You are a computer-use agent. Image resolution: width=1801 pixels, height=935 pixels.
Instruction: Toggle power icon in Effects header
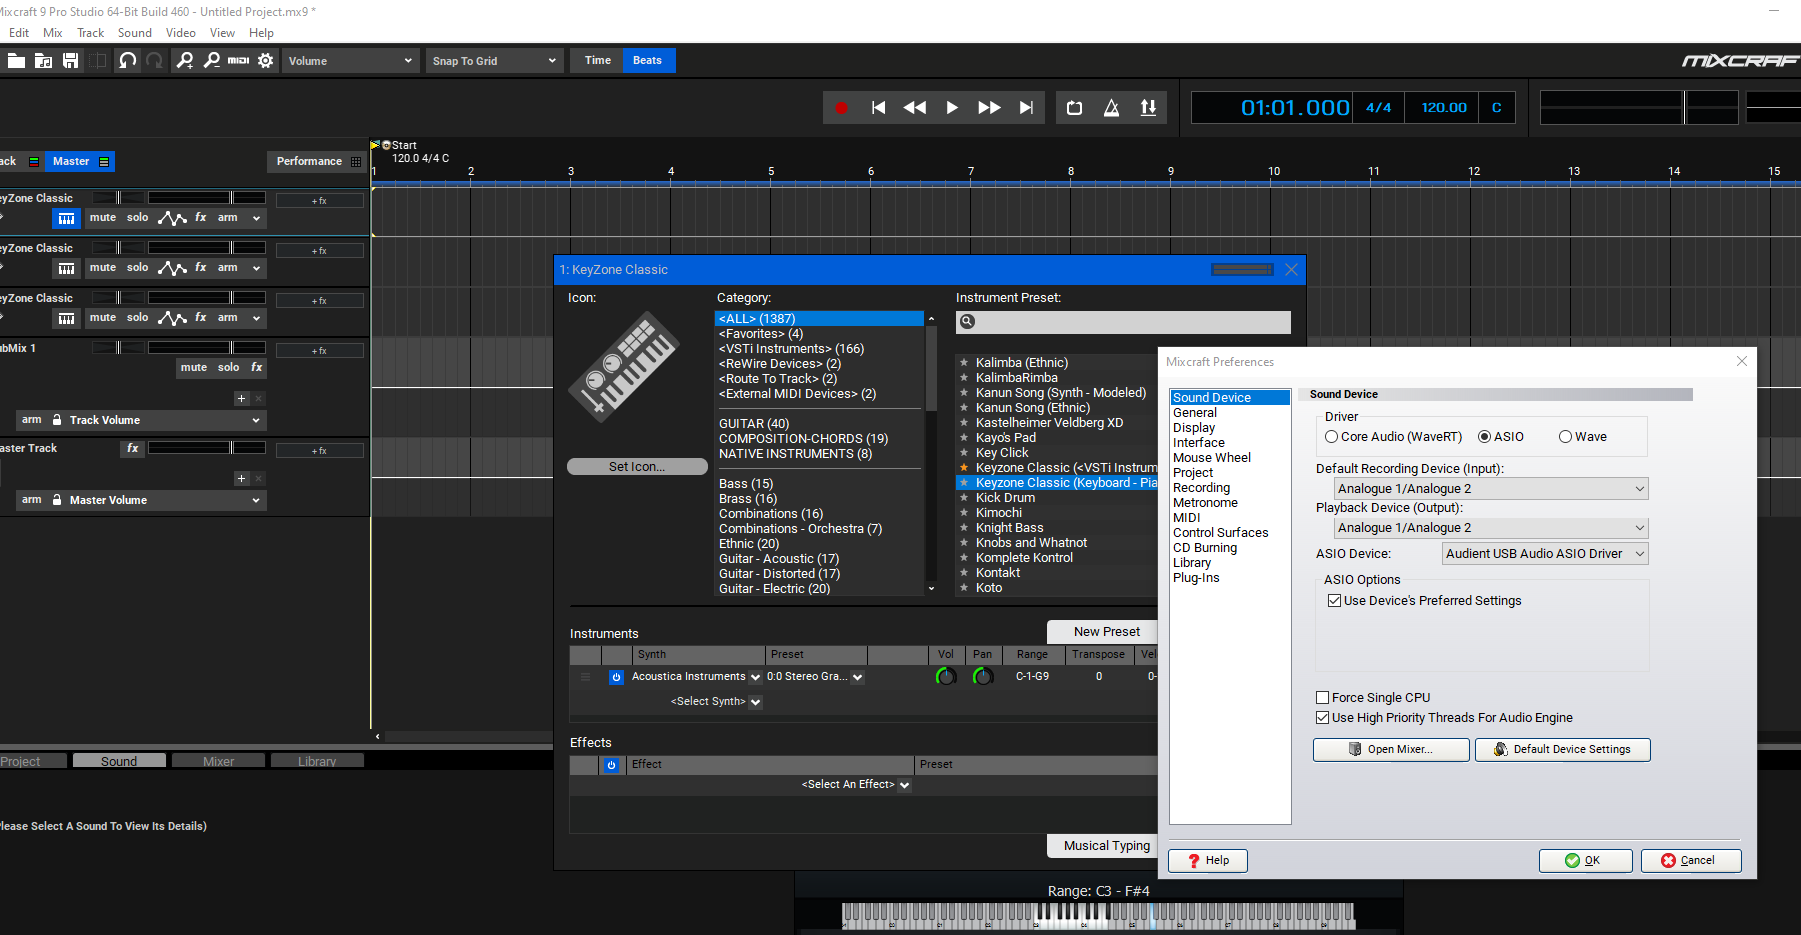pyautogui.click(x=612, y=765)
